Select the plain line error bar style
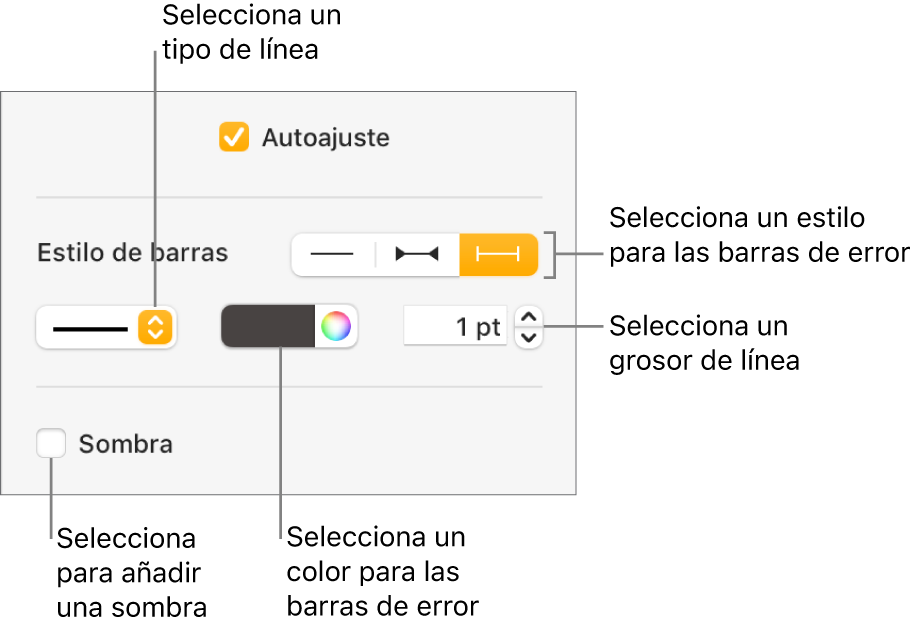920x633 pixels. click(334, 254)
